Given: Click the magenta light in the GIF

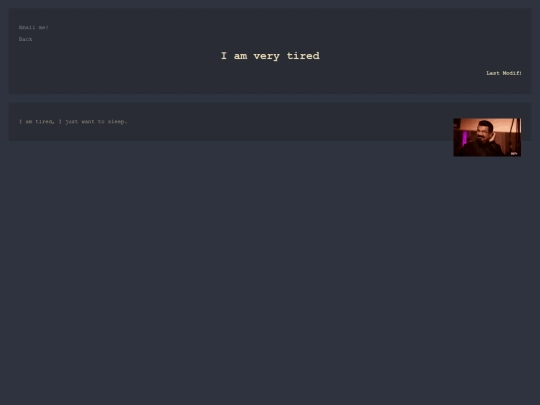Looking at the screenshot, I should click(465, 138).
